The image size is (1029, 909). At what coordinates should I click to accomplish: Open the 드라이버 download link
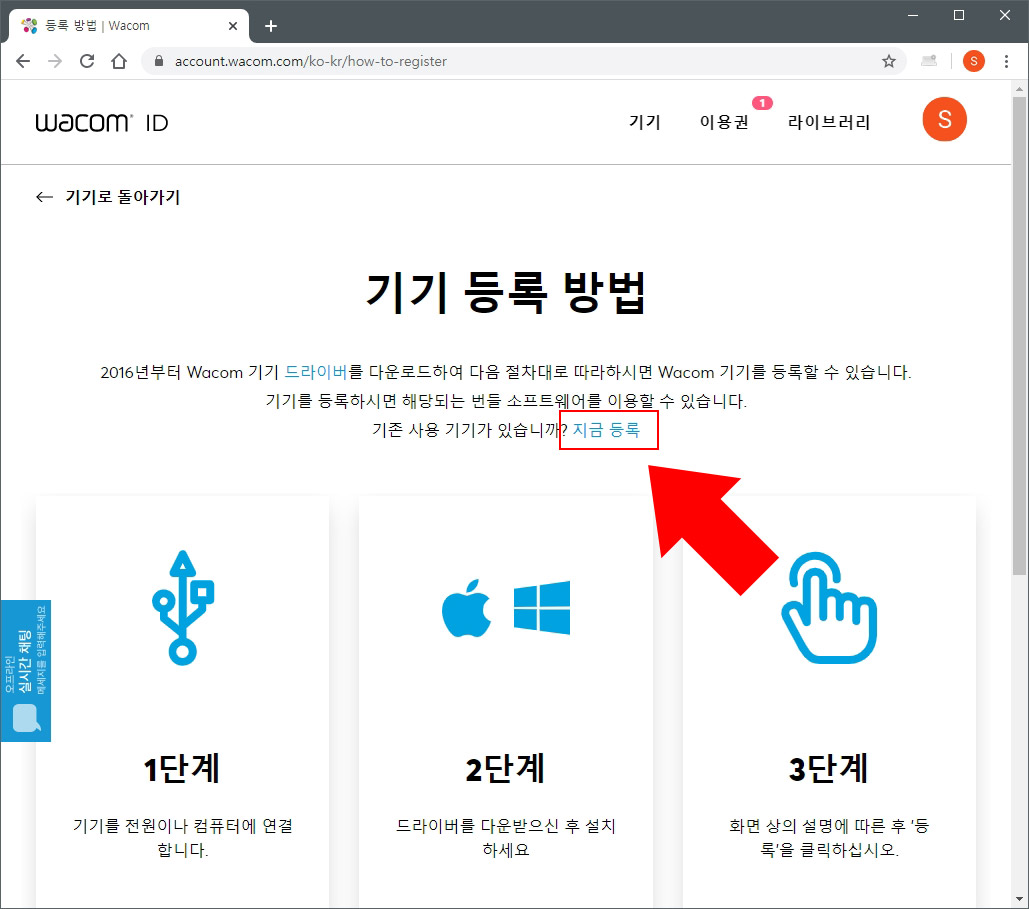[x=318, y=371]
